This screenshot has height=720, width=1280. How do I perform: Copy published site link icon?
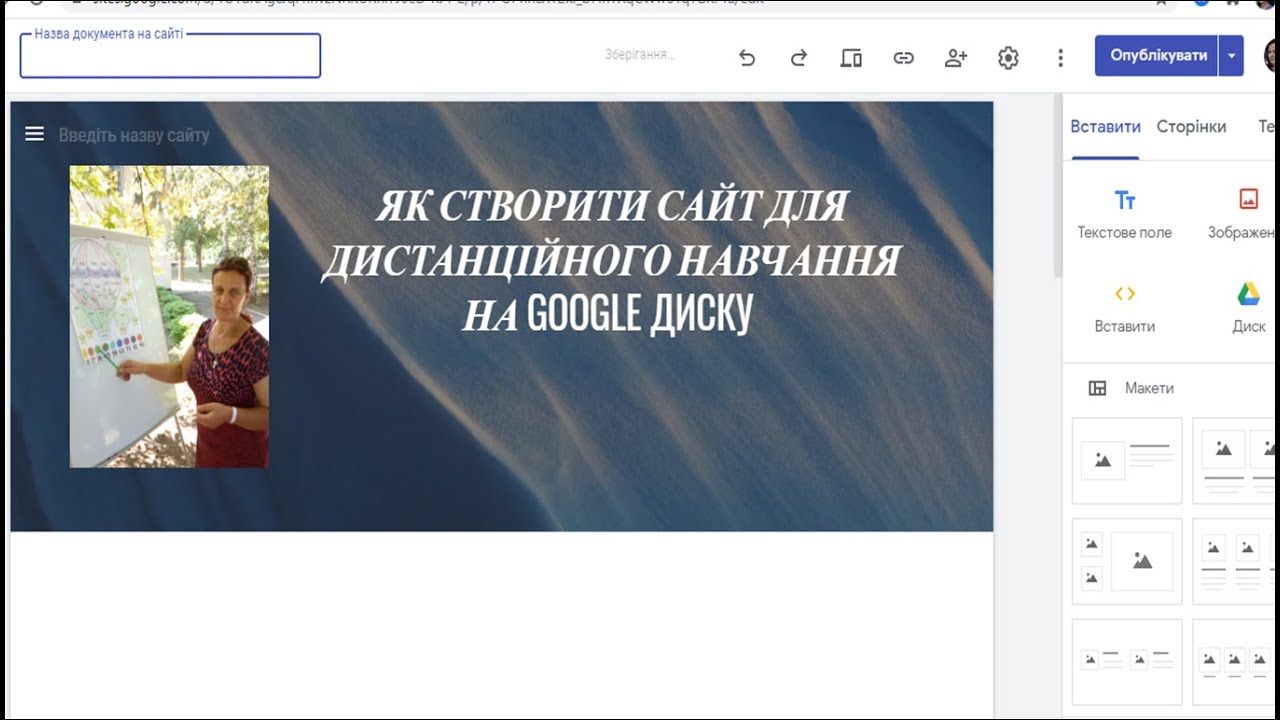[x=904, y=58]
